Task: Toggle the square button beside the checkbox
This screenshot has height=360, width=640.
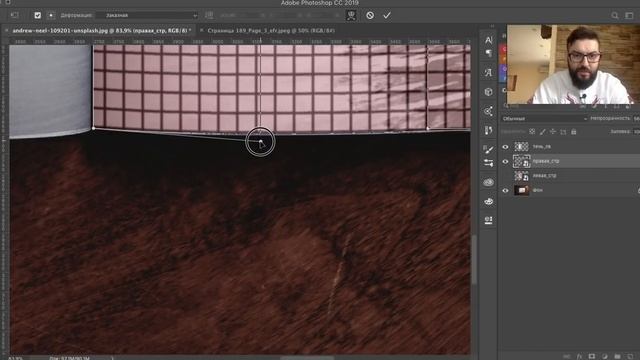Action: tap(51, 16)
